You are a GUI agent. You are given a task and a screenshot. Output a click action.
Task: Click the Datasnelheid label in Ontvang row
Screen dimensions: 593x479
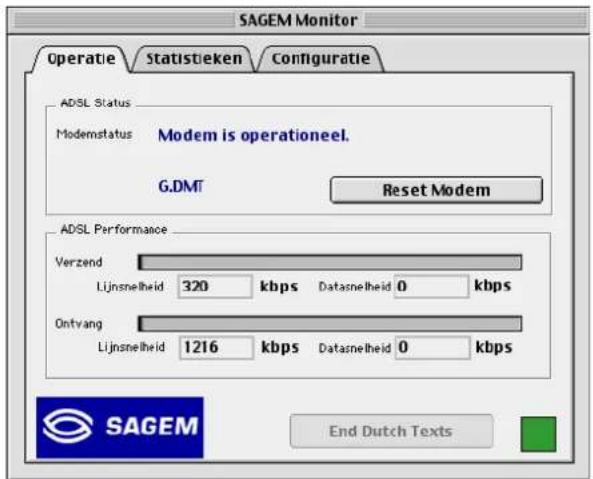pos(355,348)
